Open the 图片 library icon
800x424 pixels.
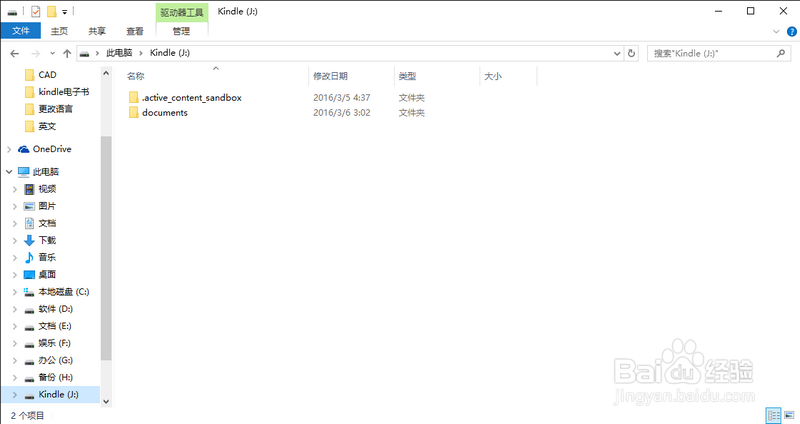click(x=30, y=206)
